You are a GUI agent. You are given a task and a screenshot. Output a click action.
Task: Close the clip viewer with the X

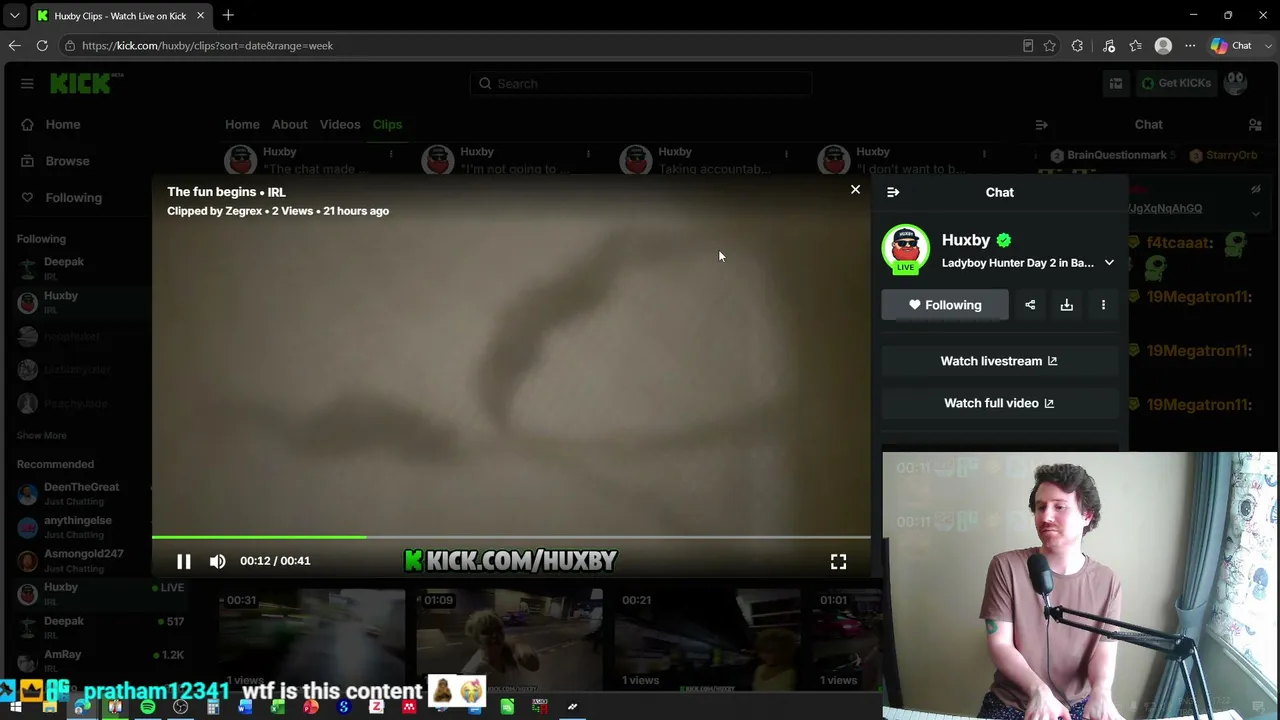(x=855, y=189)
